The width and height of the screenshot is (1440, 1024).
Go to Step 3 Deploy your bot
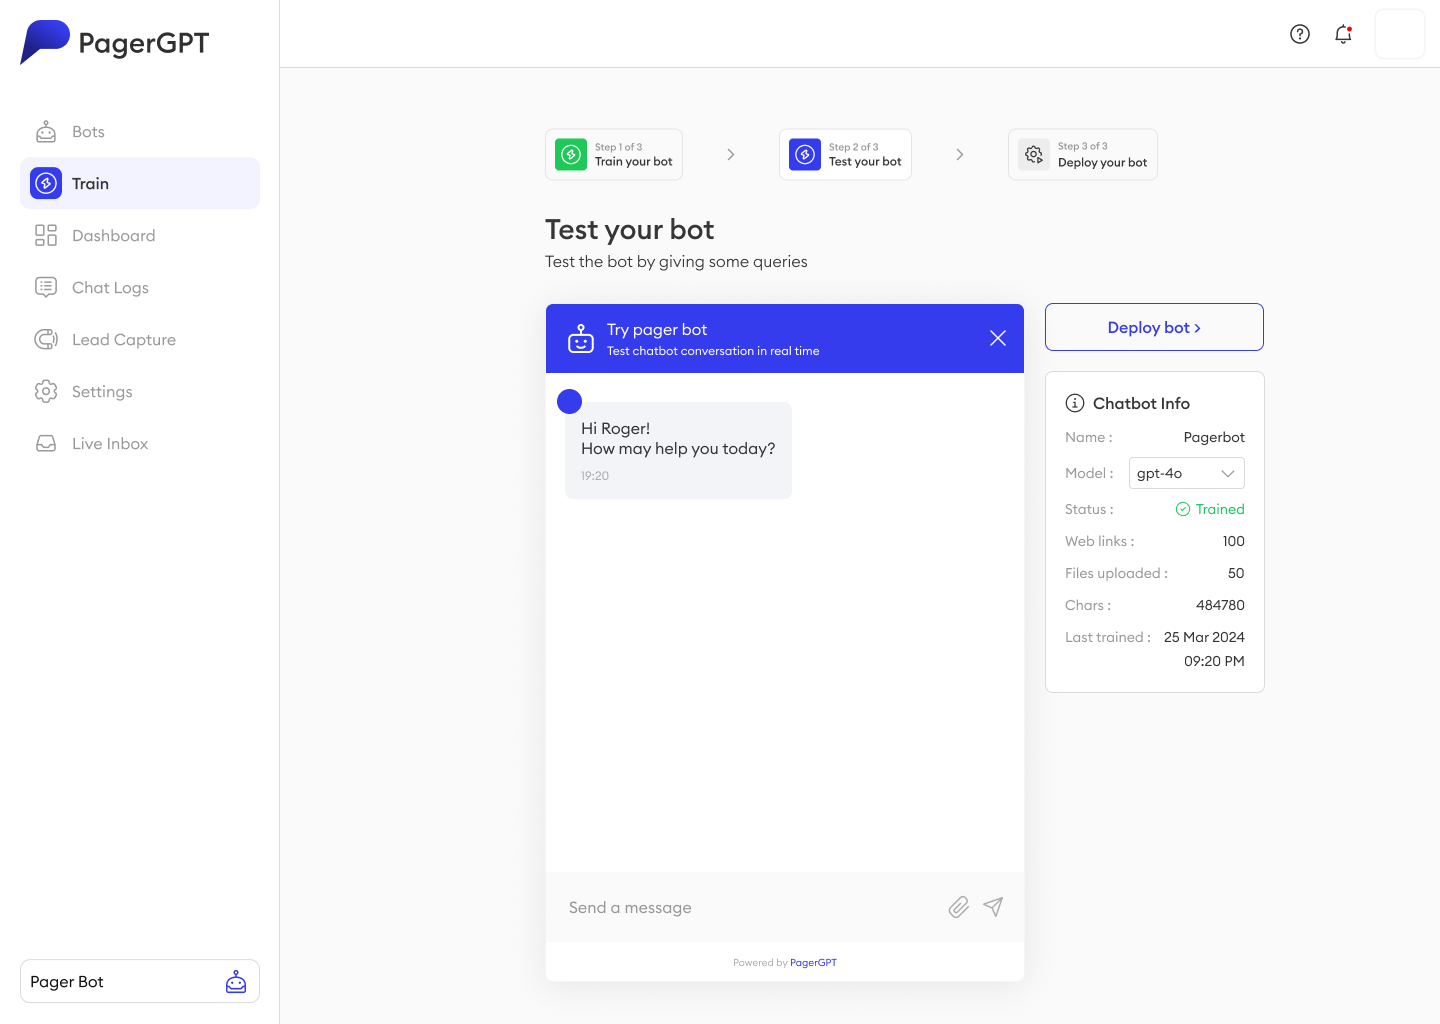(x=1083, y=154)
